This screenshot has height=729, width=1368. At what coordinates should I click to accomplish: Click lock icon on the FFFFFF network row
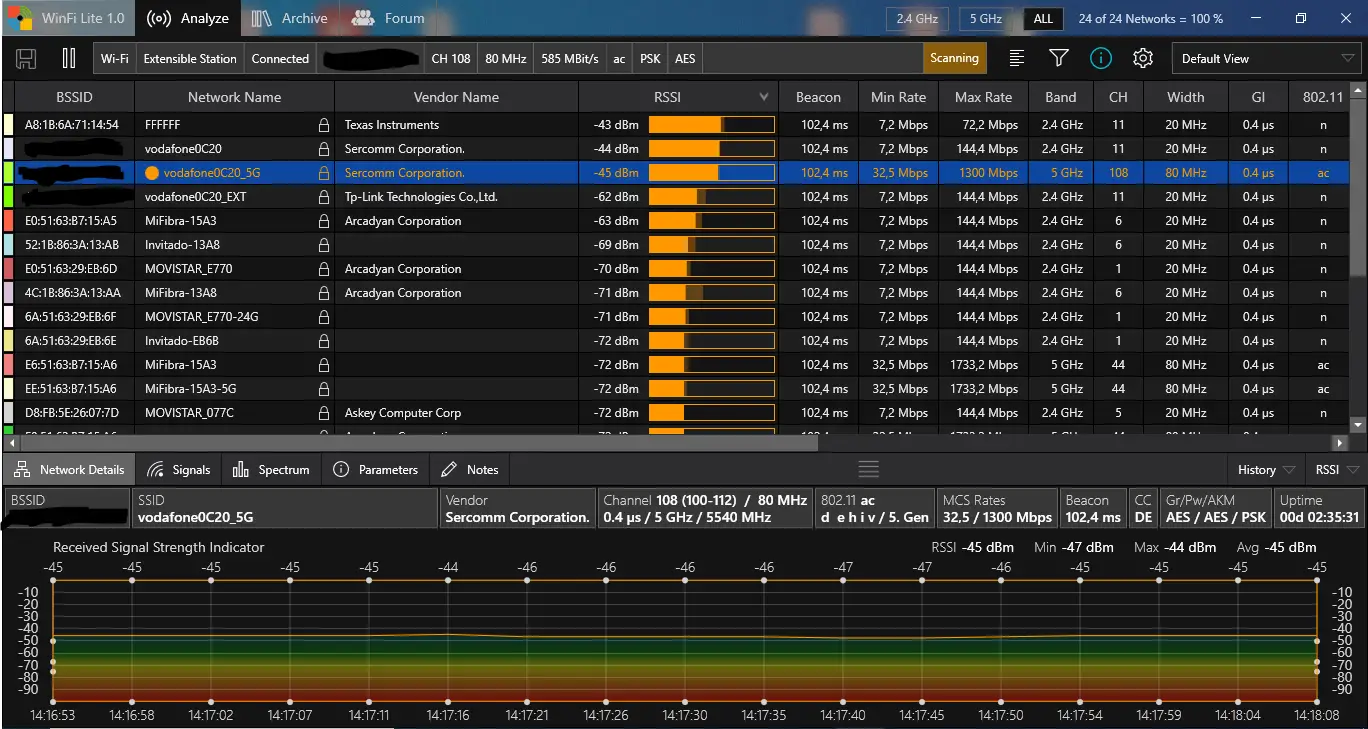click(323, 125)
